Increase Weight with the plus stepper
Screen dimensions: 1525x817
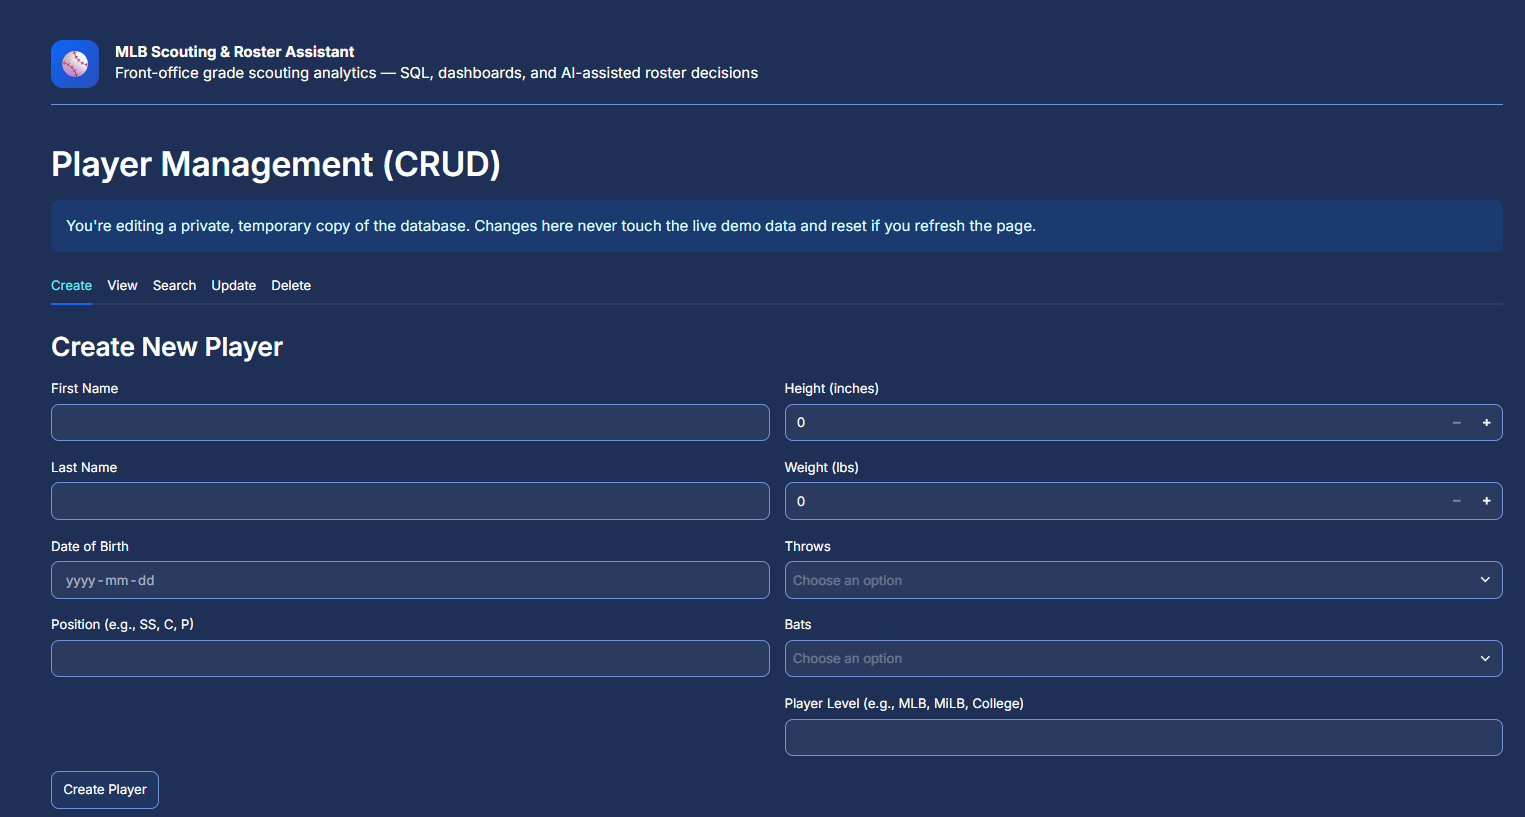click(x=1486, y=501)
